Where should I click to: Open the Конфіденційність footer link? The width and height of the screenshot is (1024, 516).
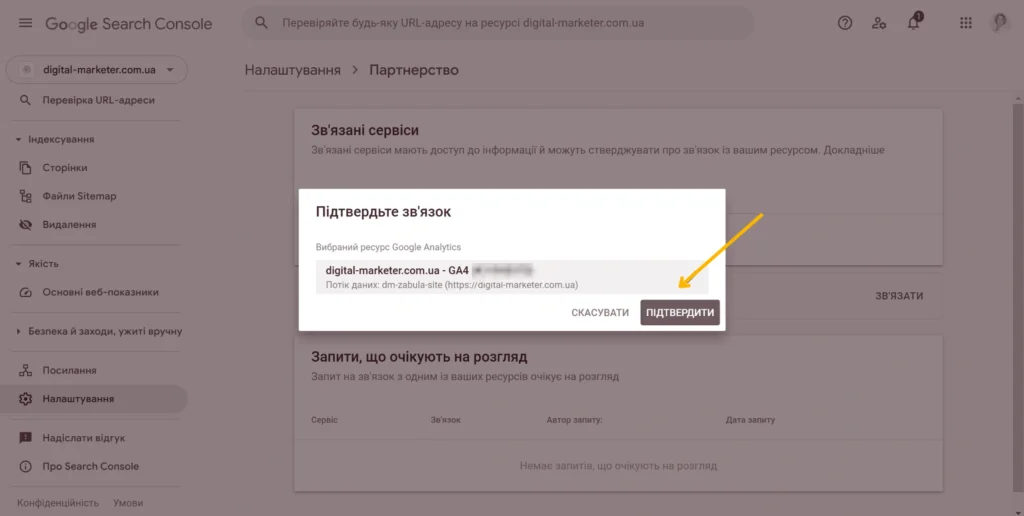pos(58,503)
